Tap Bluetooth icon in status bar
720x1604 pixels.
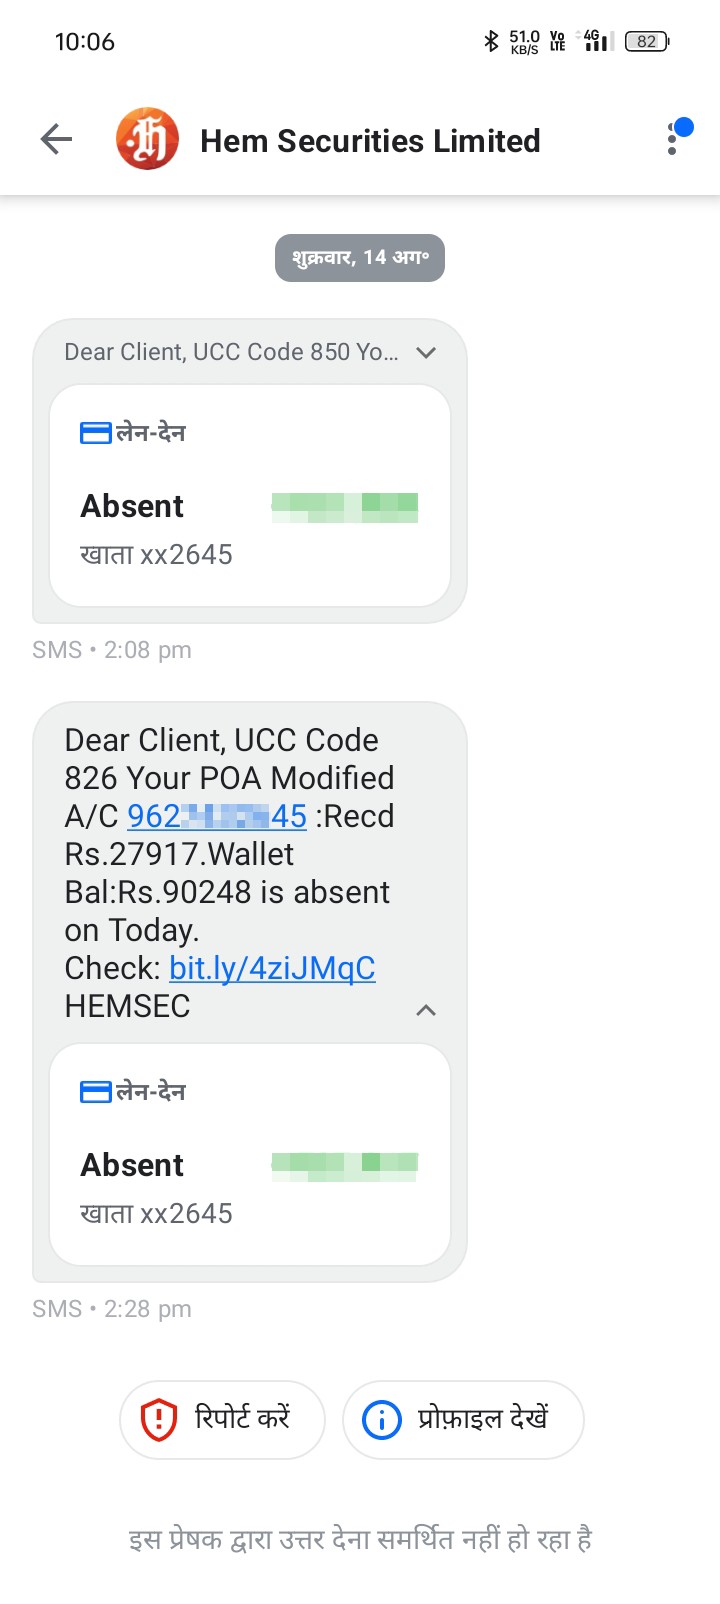click(x=490, y=41)
